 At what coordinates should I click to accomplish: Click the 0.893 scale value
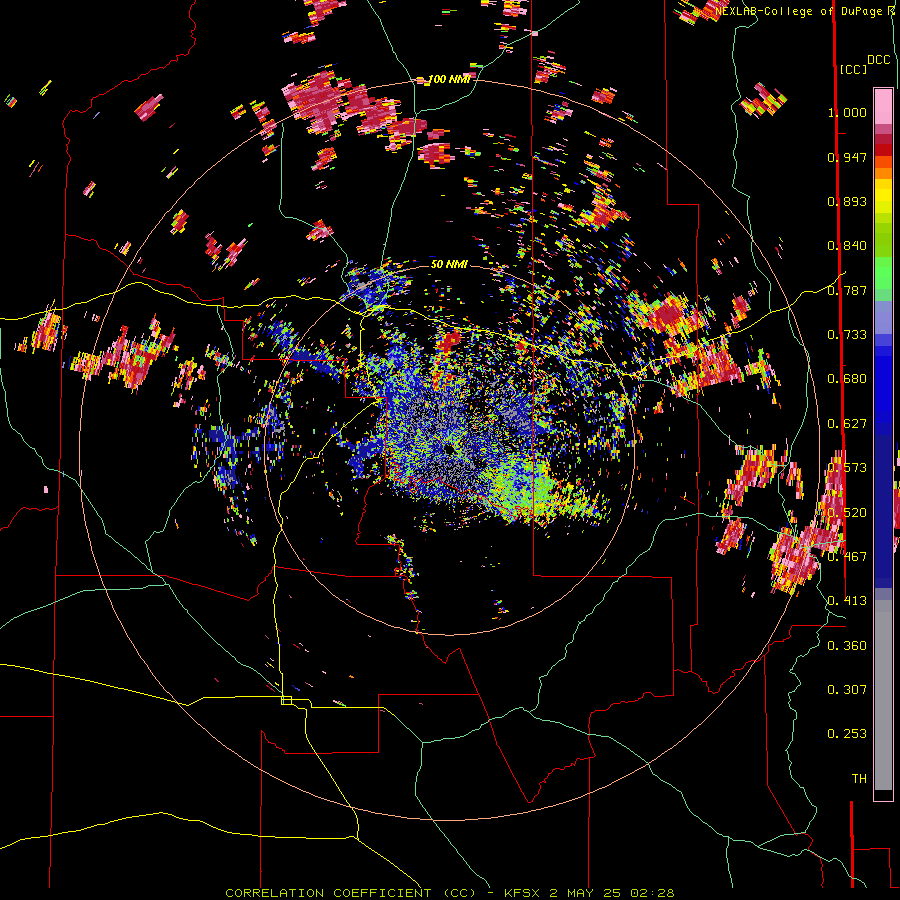(x=847, y=201)
